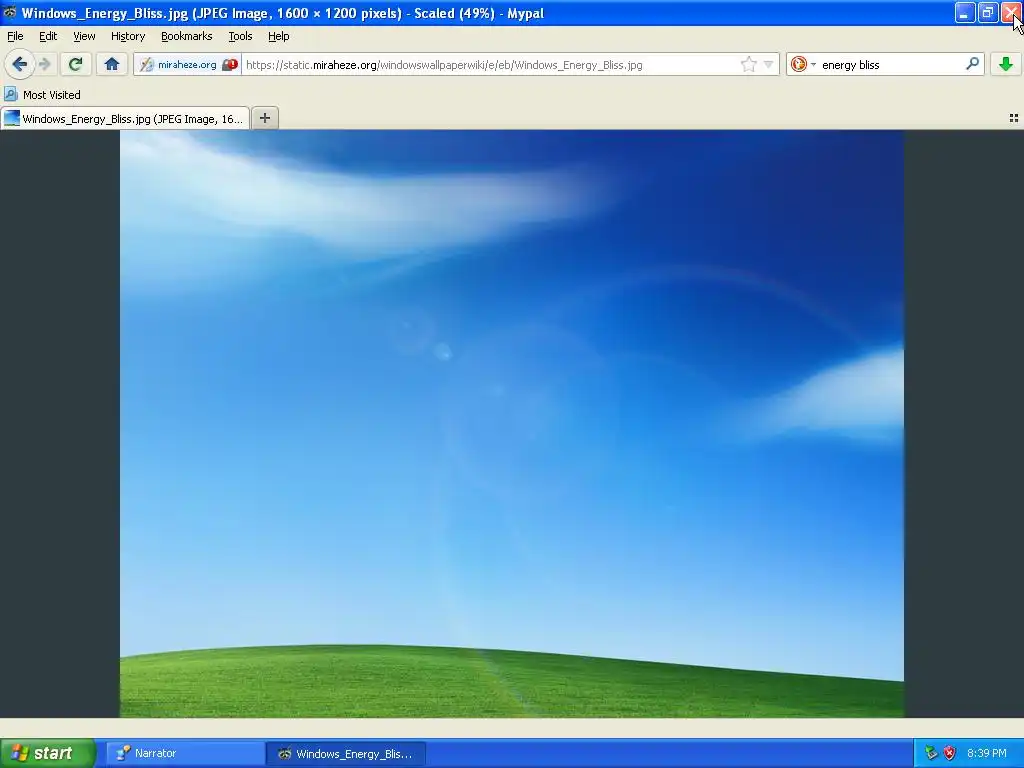Restore down the Mypal window
The image size is (1024, 768).
tap(987, 12)
